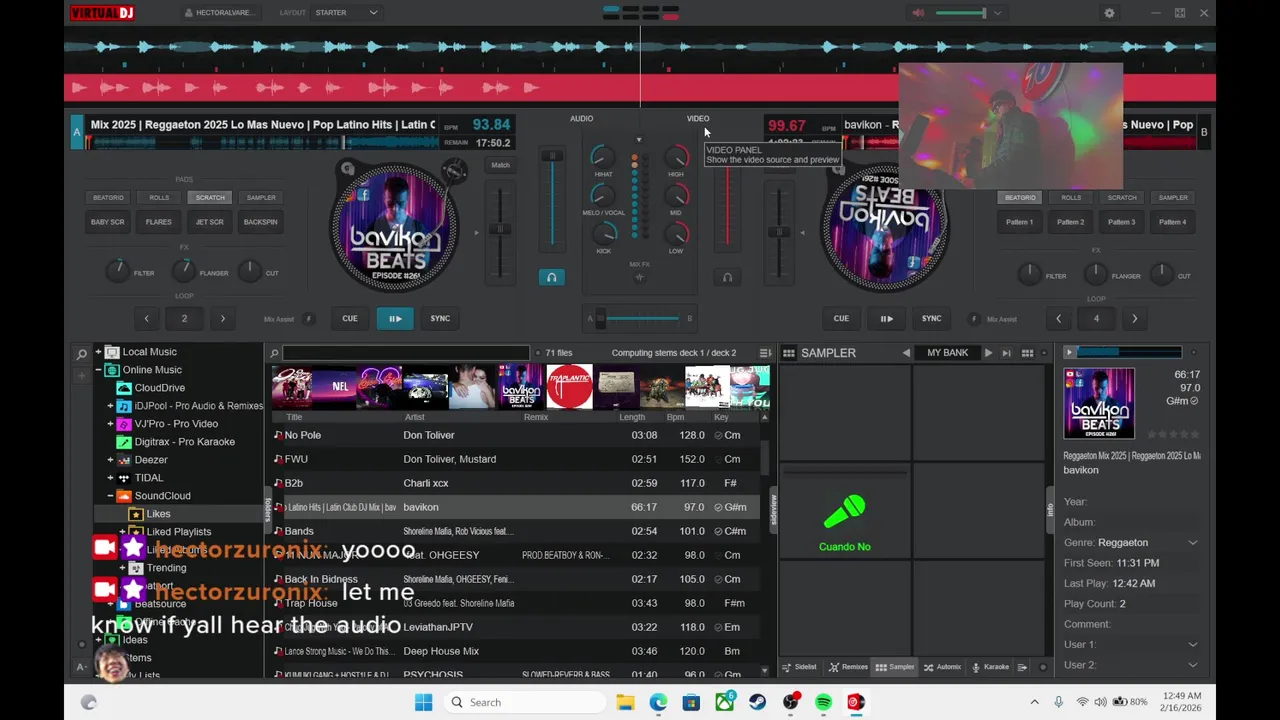The image size is (1280, 720).
Task: Collapse the Online Music folder
Action: pyautogui.click(x=98, y=370)
